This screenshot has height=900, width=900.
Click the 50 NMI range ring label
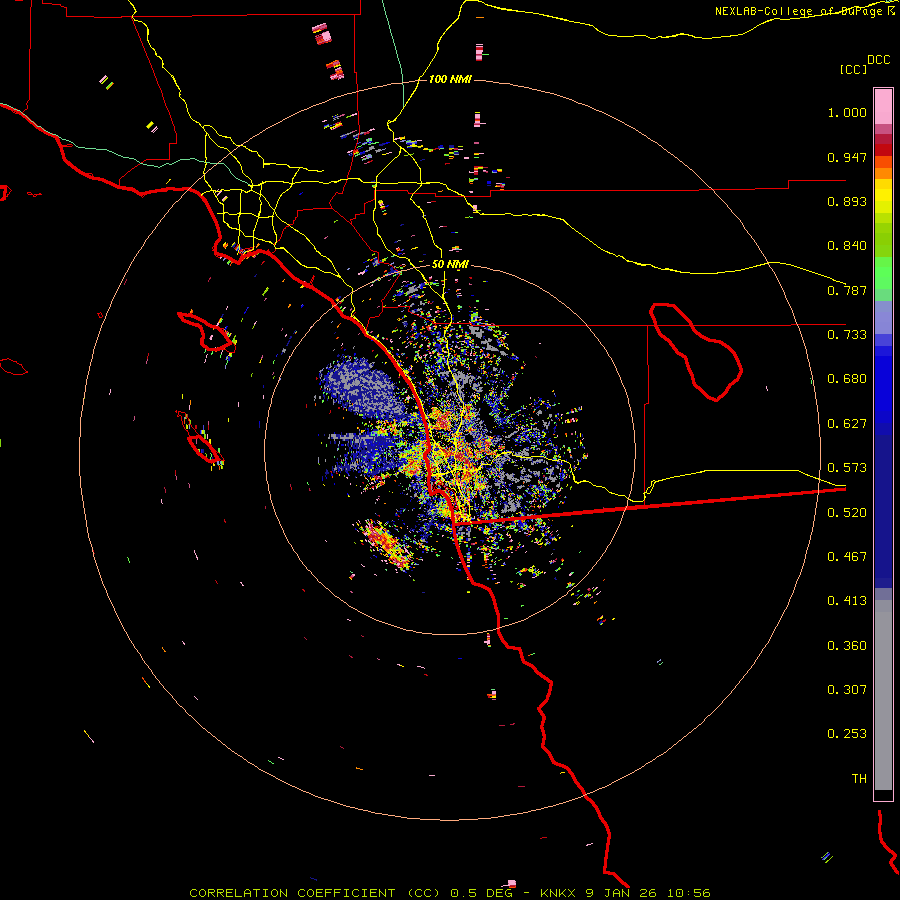(450, 265)
